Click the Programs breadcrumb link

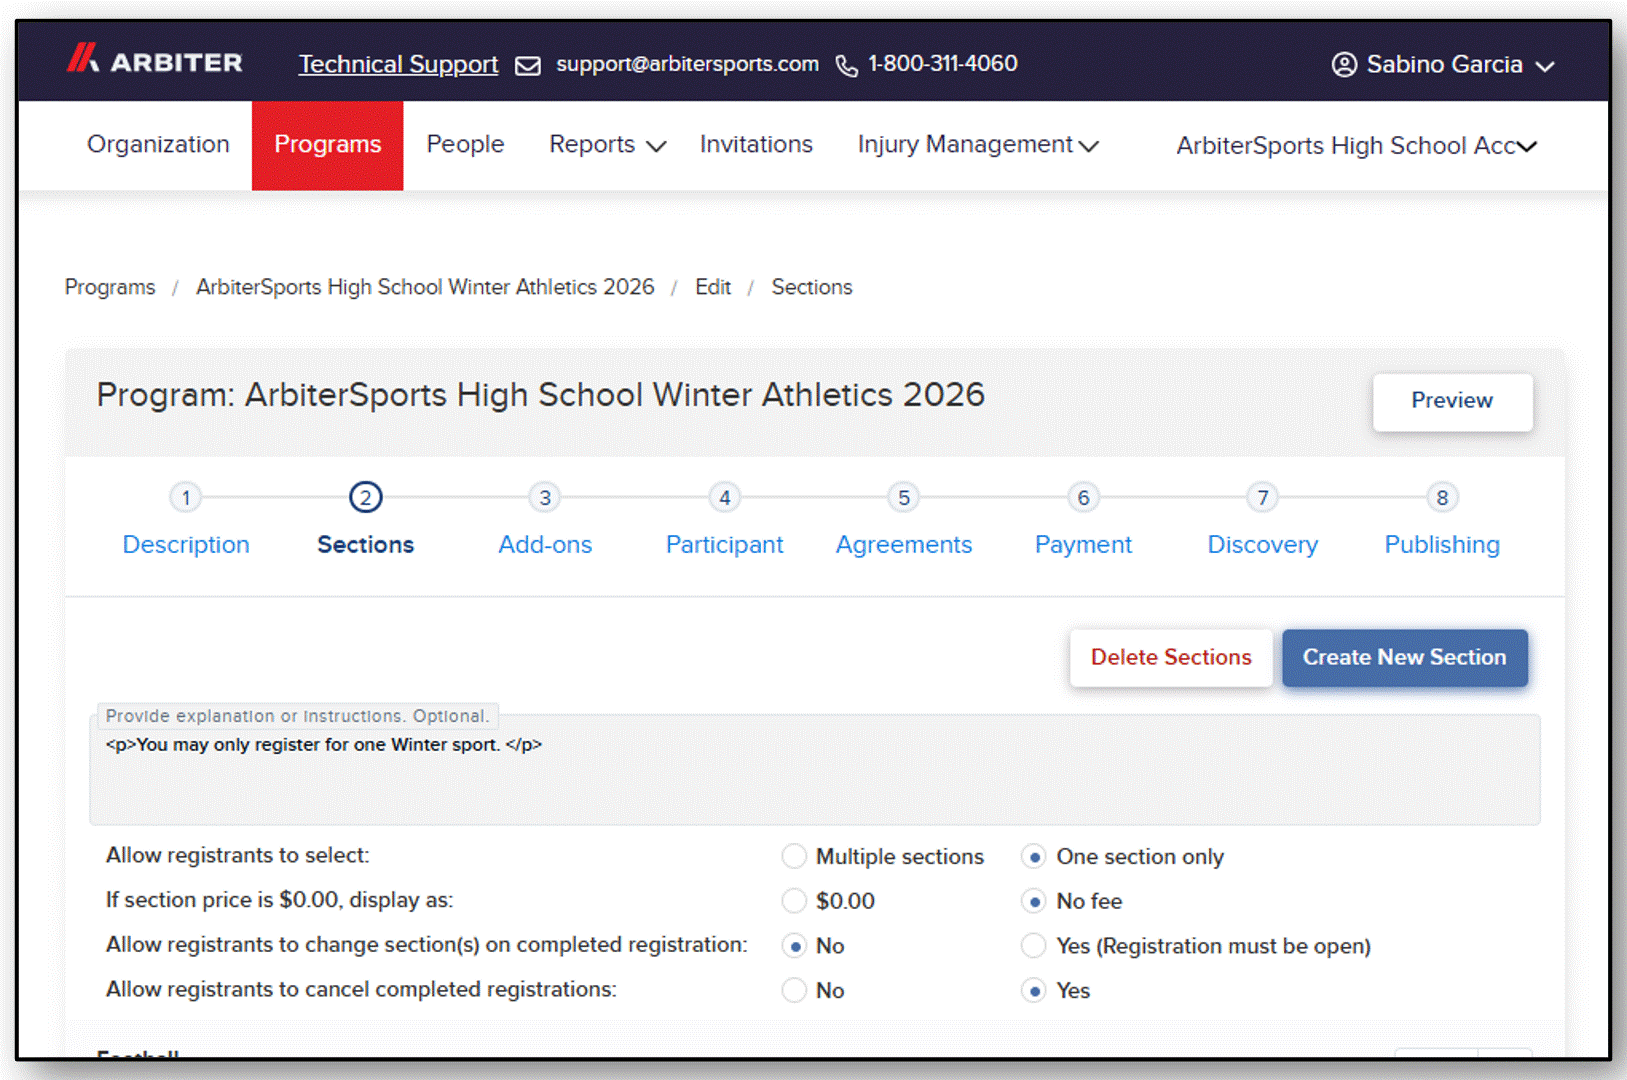pyautogui.click(x=110, y=288)
